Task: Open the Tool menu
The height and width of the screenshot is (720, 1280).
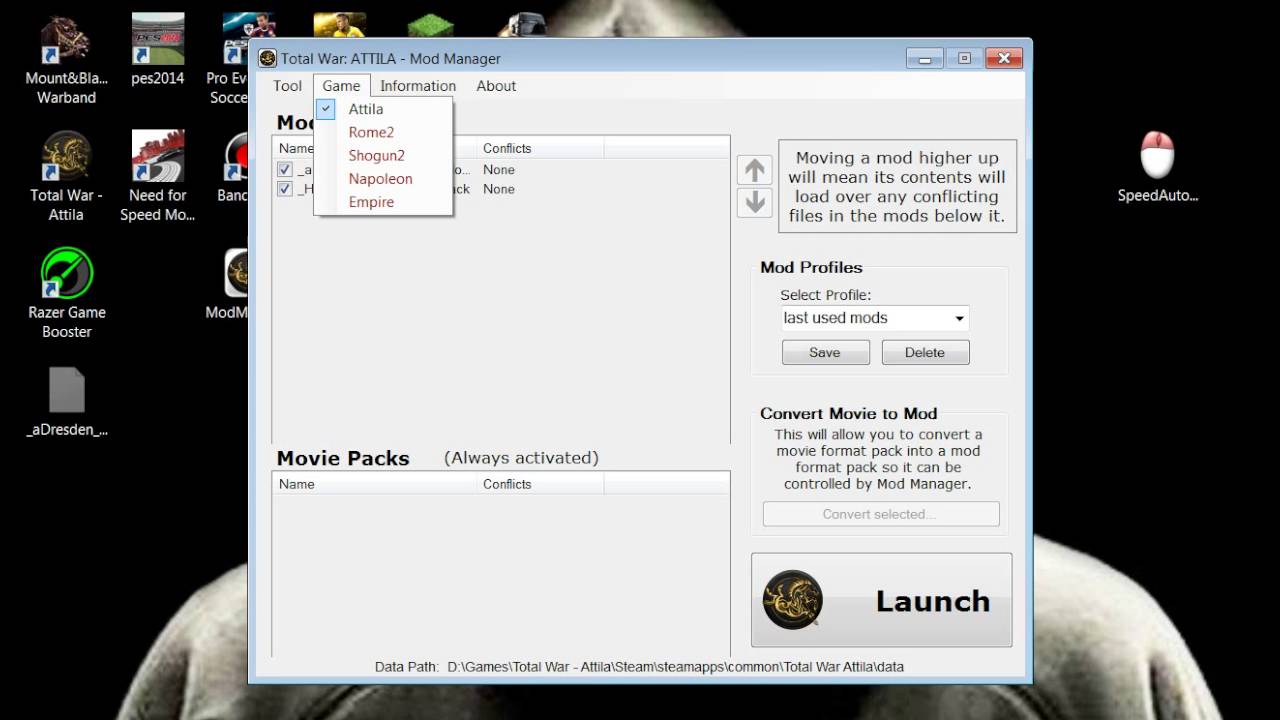Action: tap(287, 86)
